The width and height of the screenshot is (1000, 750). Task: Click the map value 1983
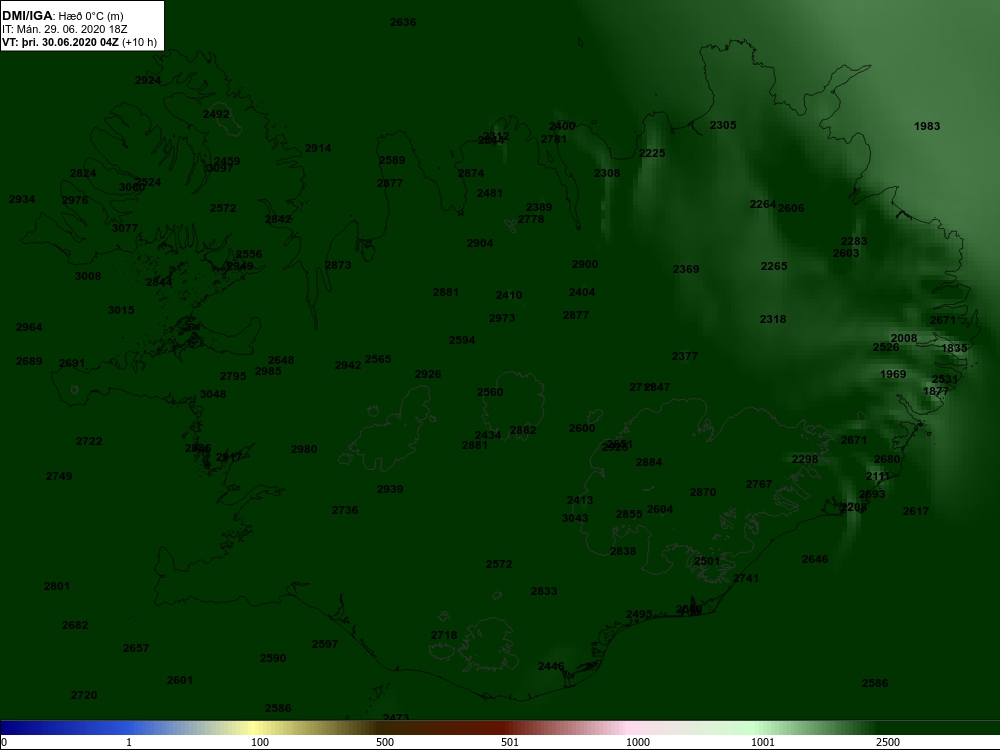[927, 126]
